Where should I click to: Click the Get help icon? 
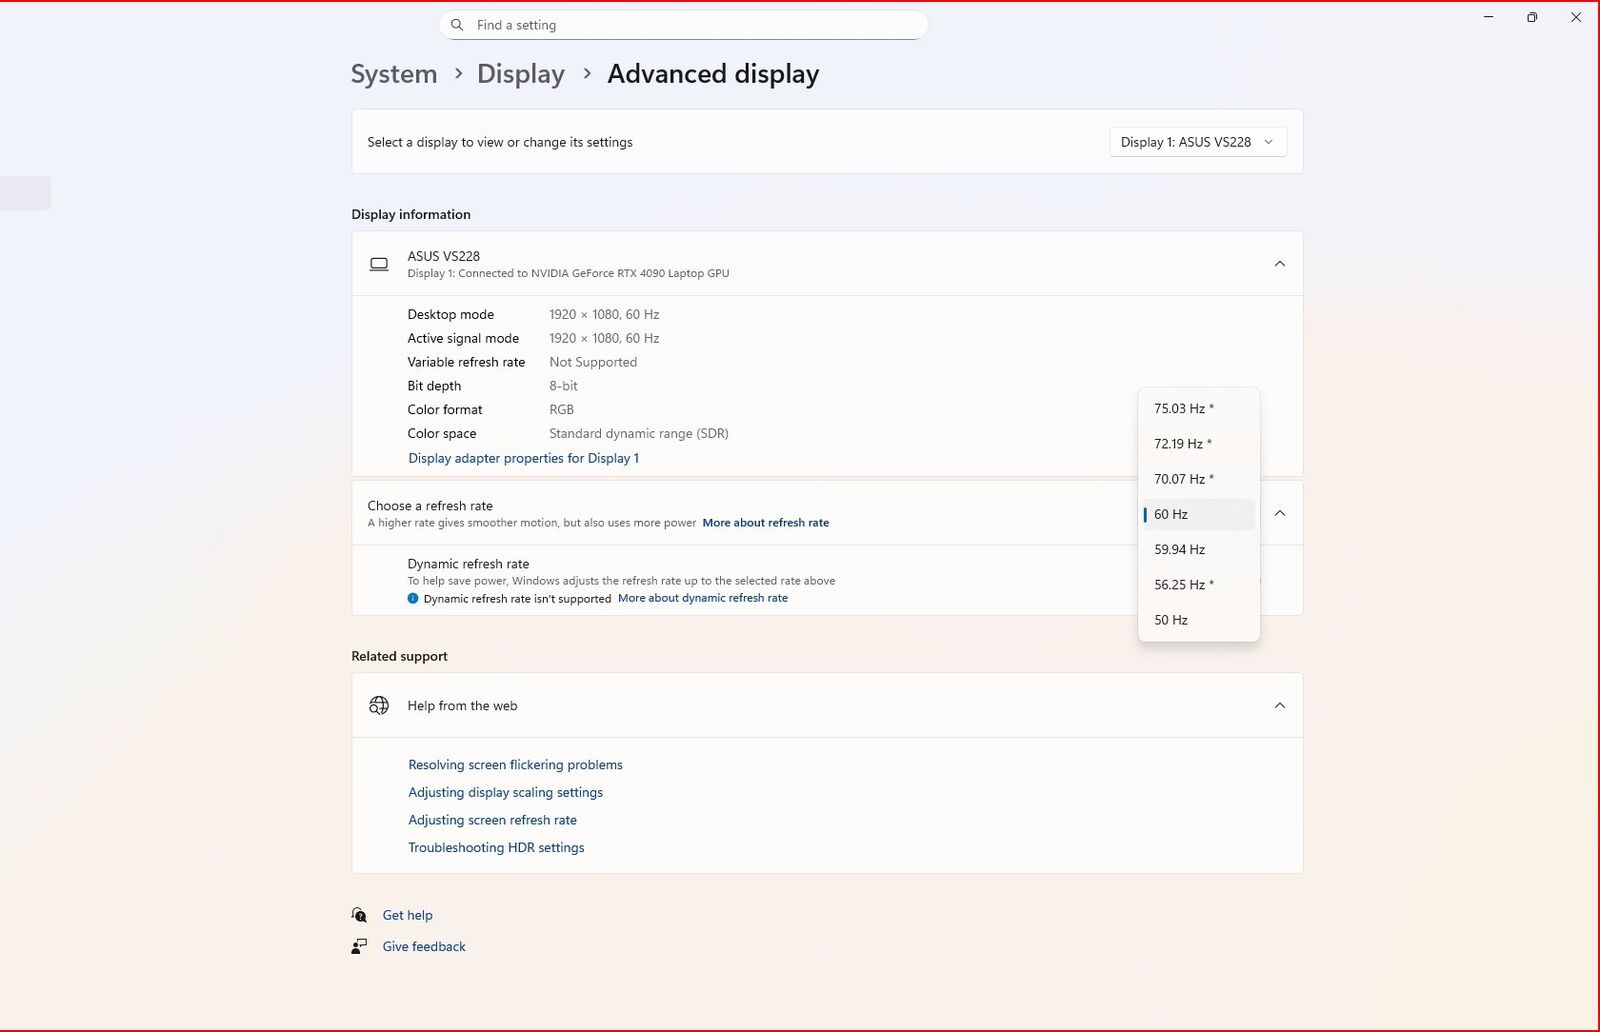click(x=359, y=915)
